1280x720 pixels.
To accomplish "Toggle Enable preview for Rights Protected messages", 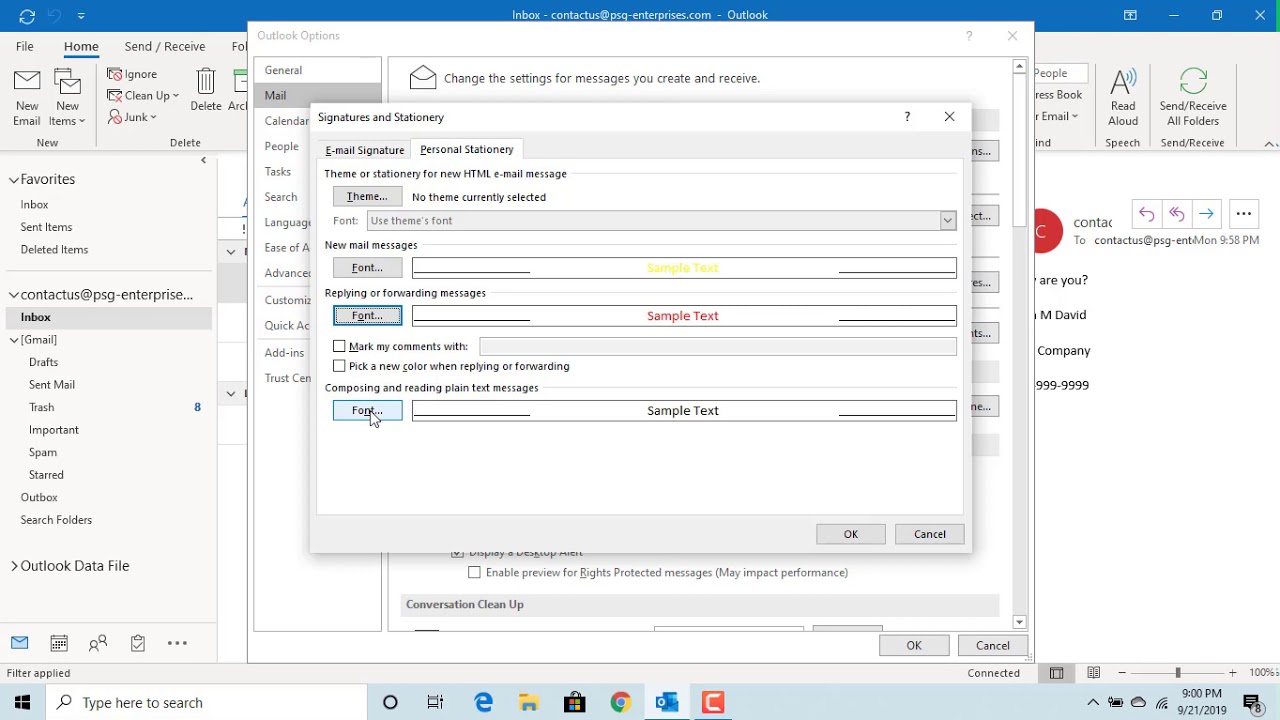I will (474, 572).
